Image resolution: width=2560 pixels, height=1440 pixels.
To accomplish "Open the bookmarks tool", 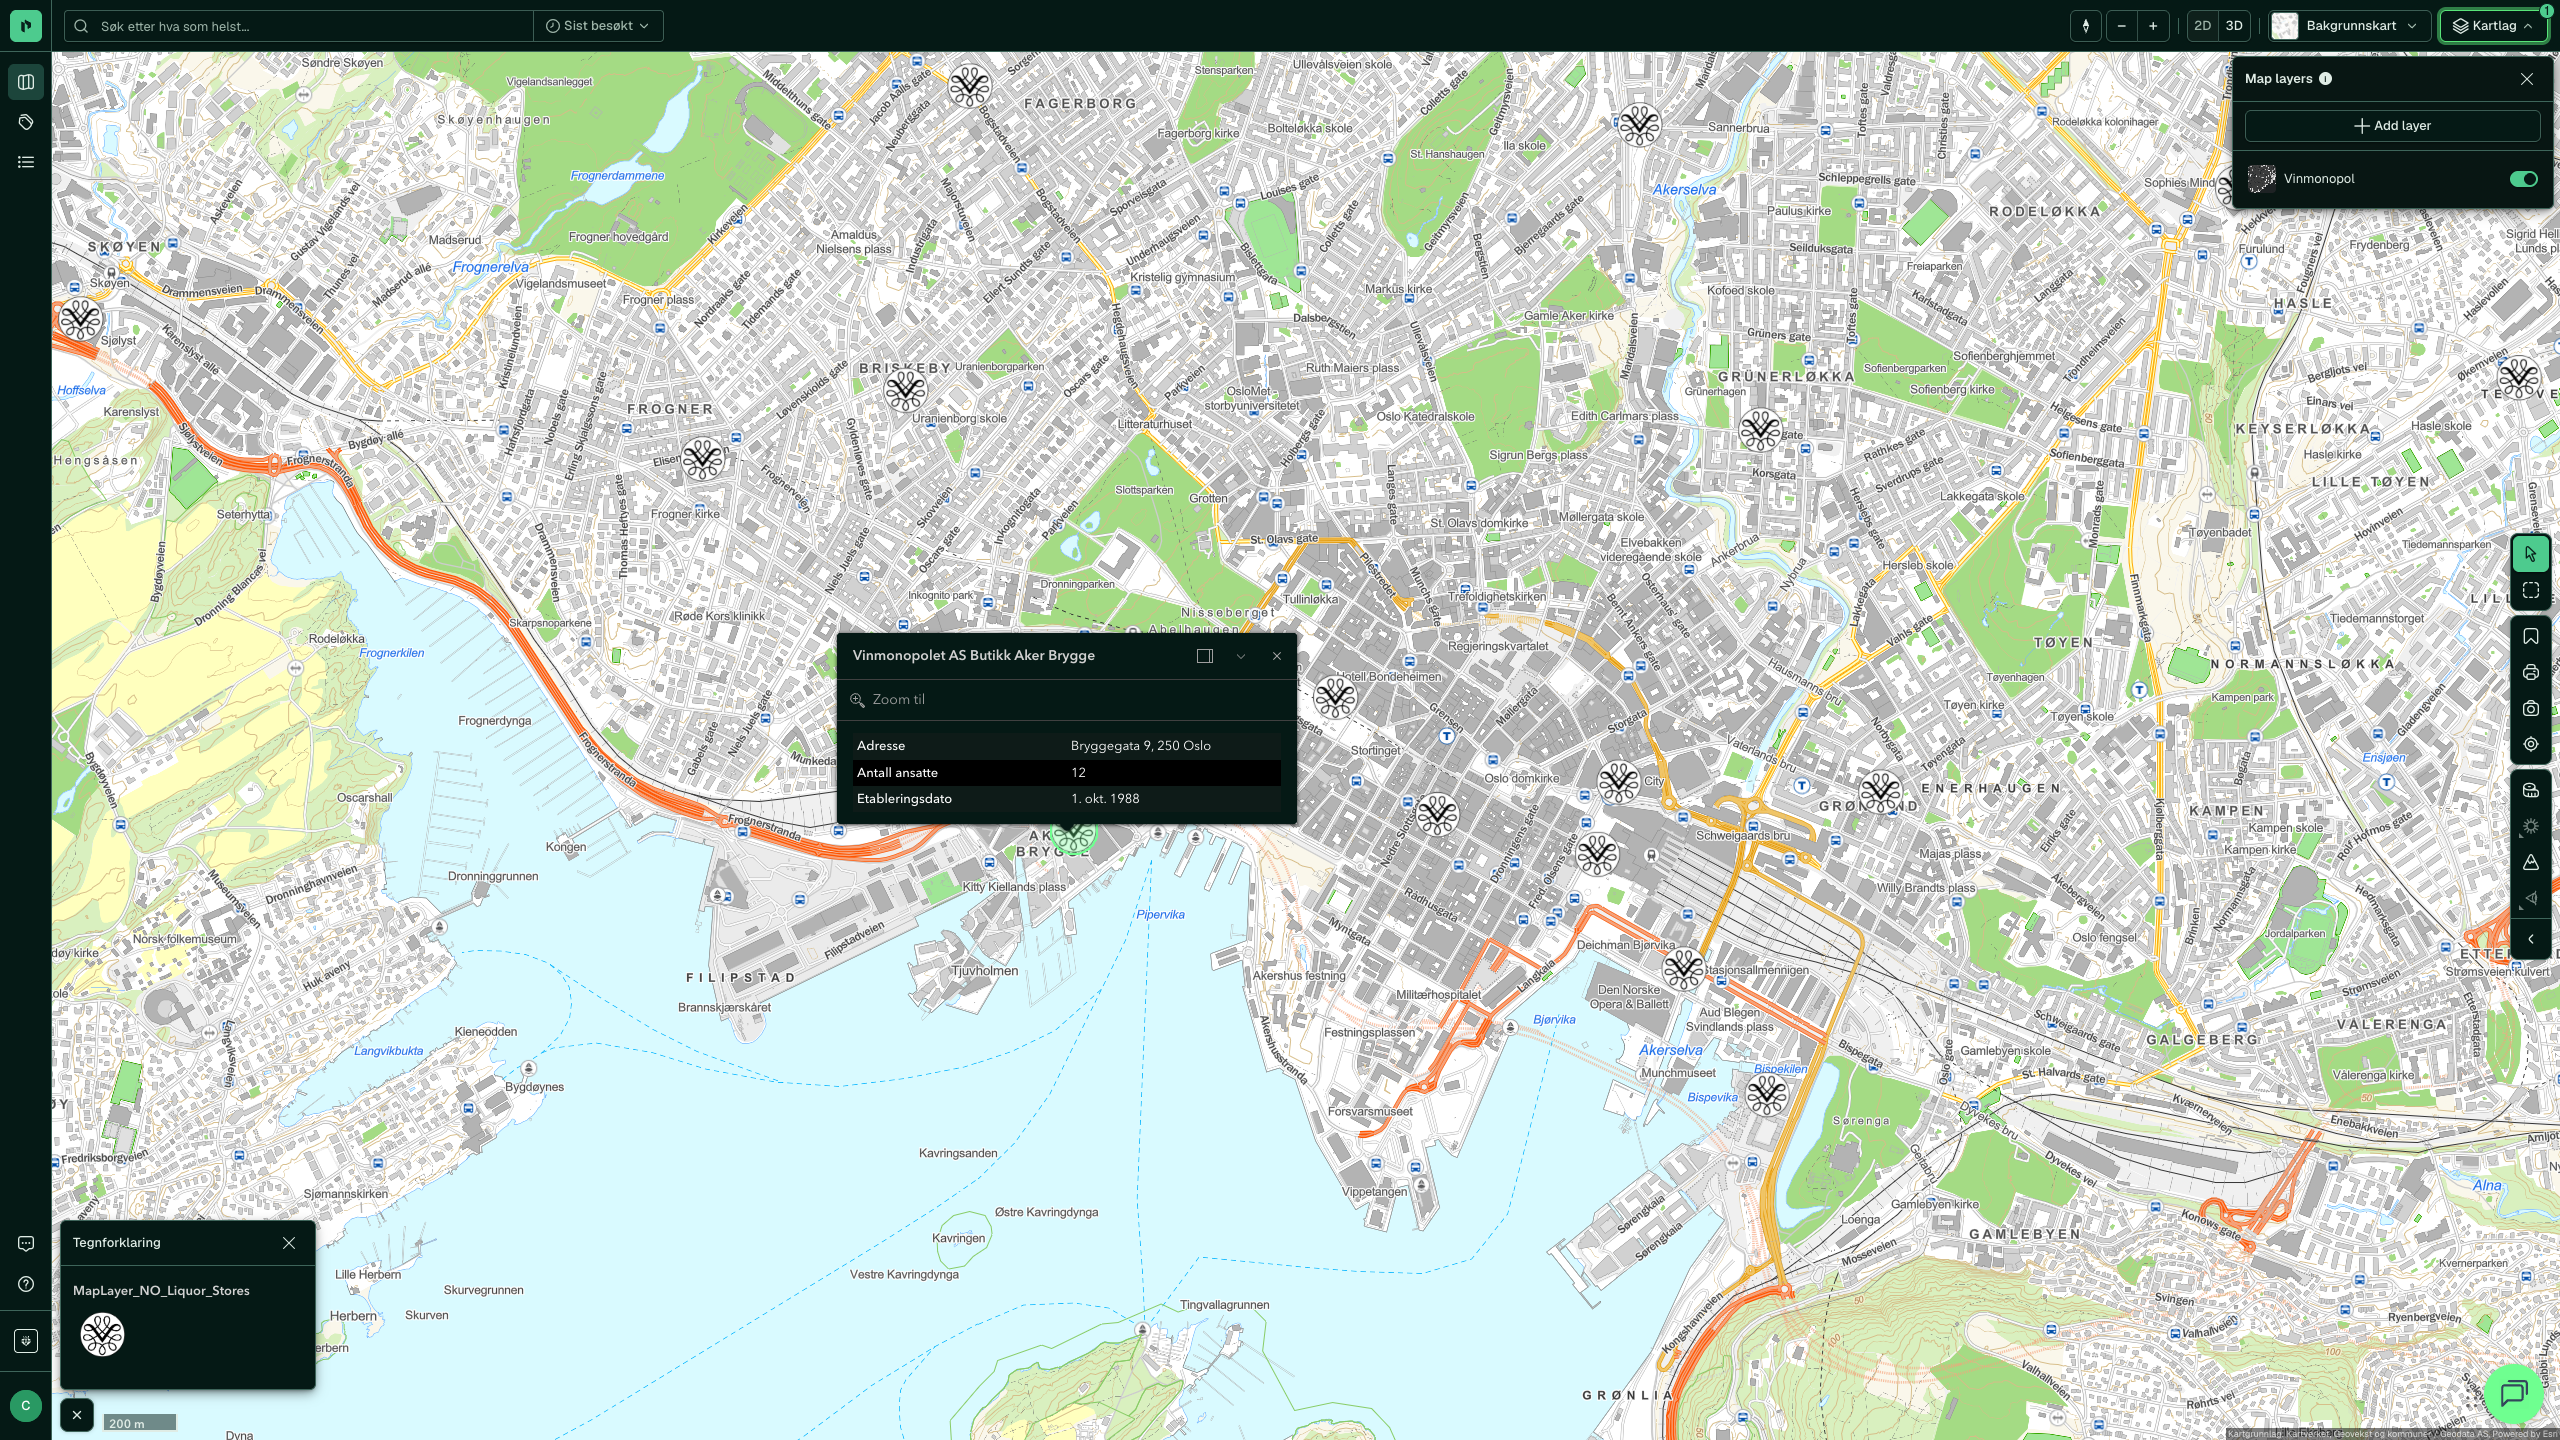I will pyautogui.click(x=2531, y=636).
